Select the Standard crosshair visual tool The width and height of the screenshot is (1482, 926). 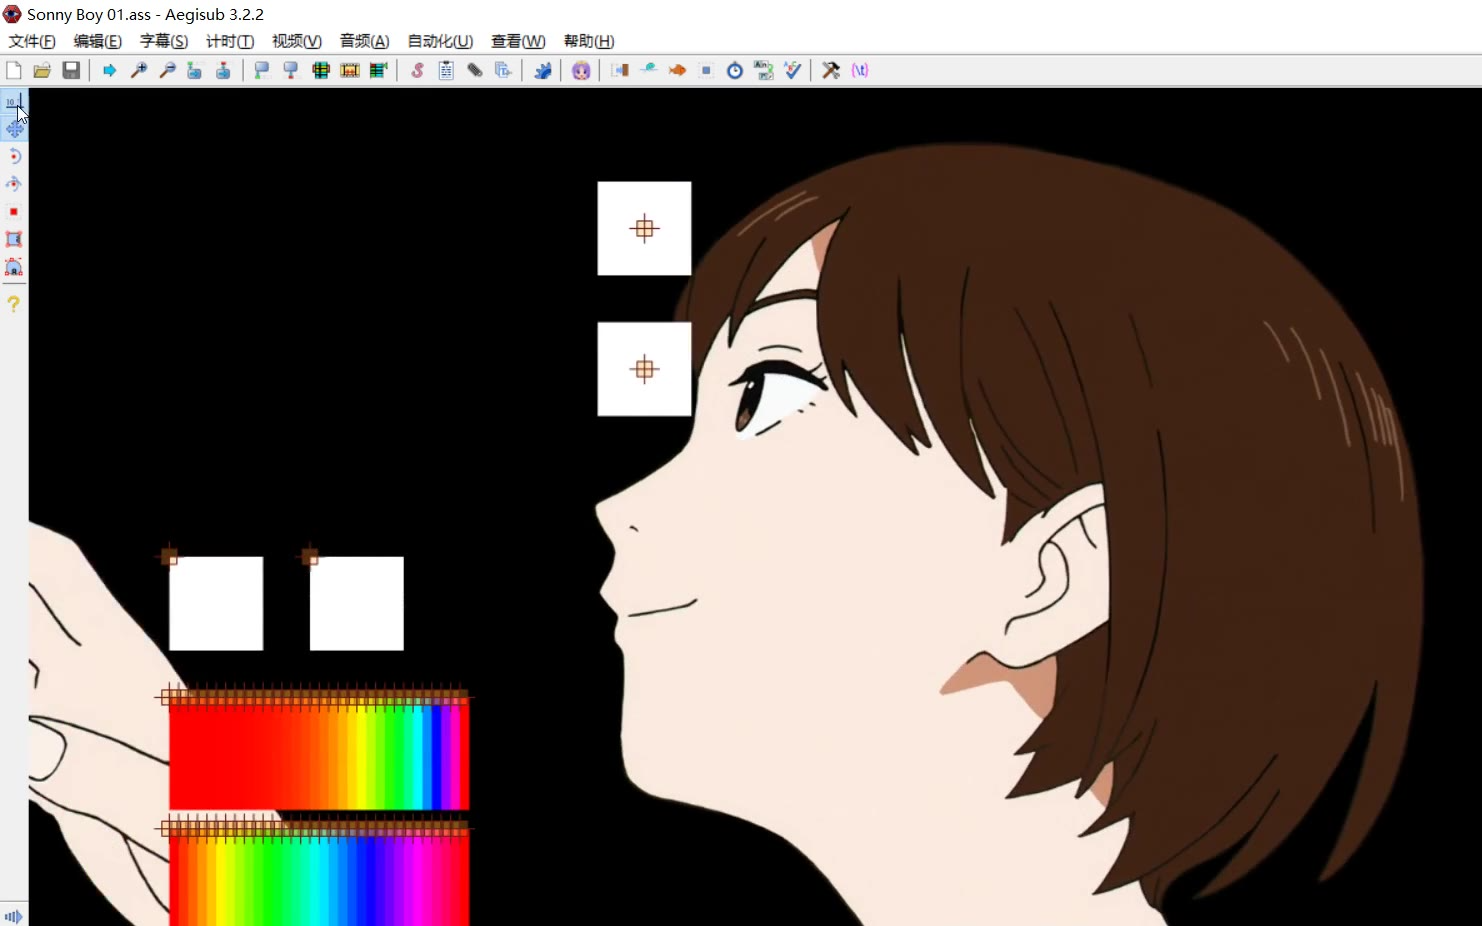[14, 101]
